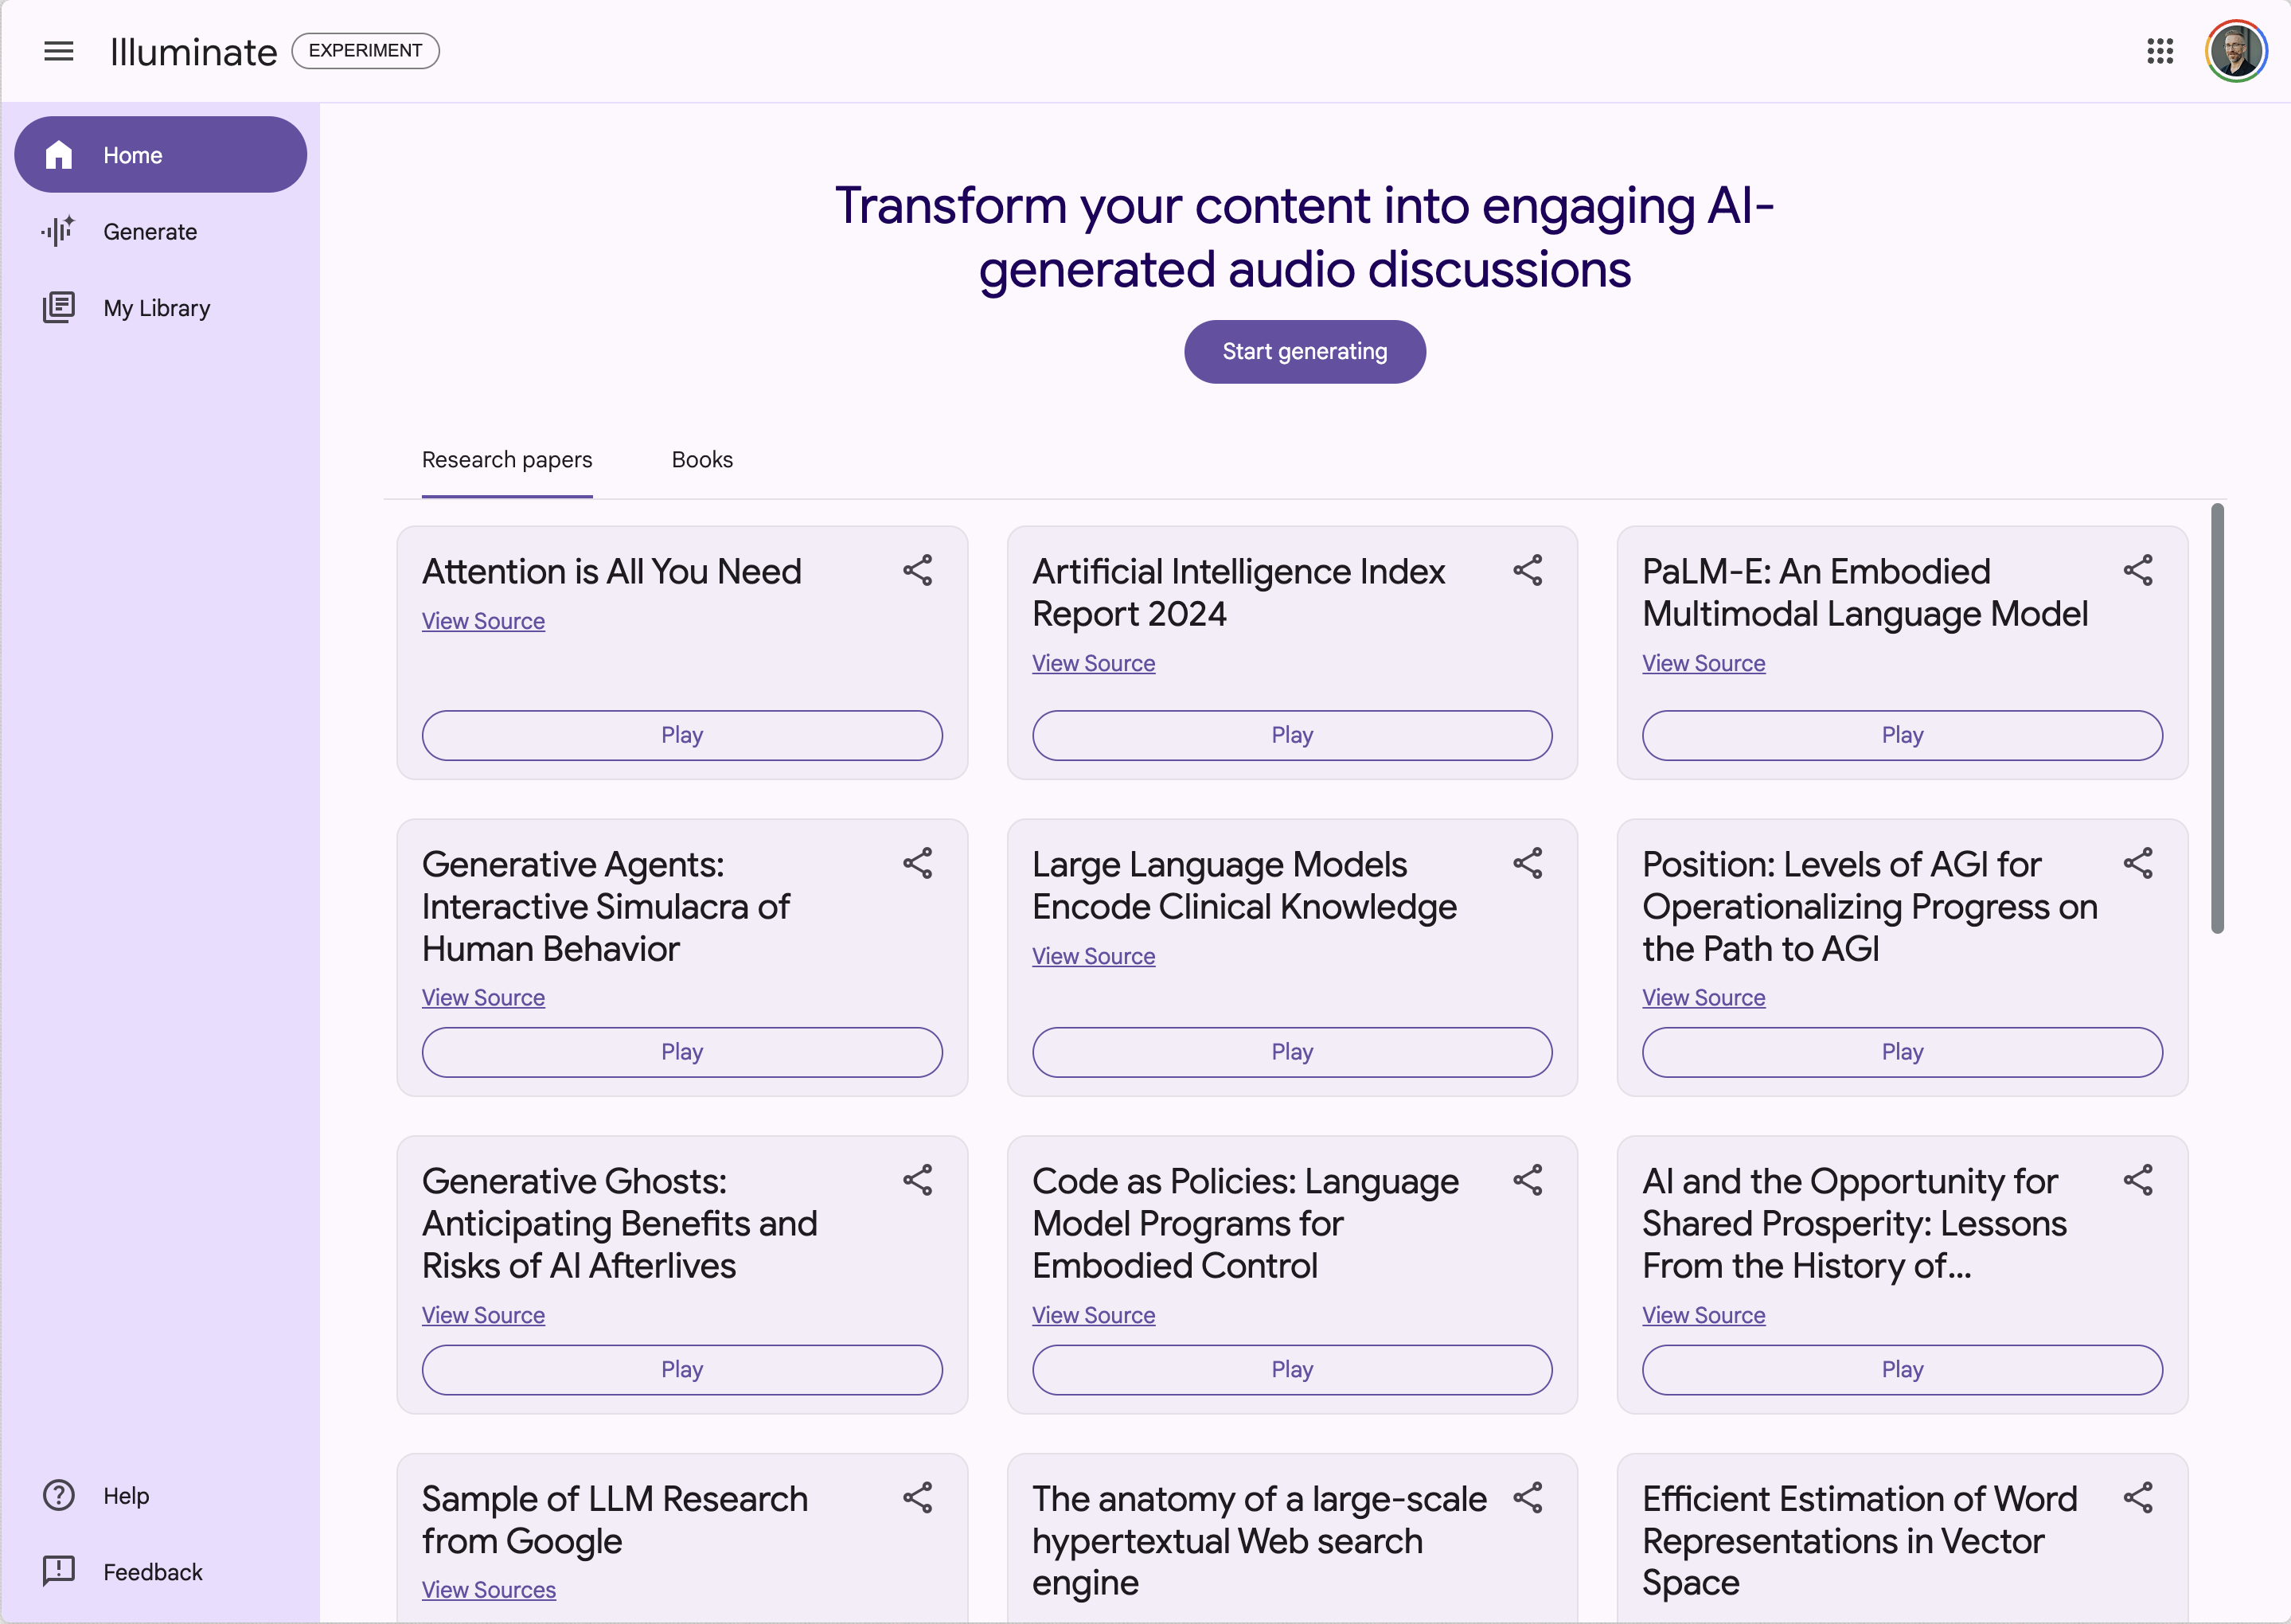Play the Position Levels of AGI paper

pyautogui.click(x=1901, y=1052)
